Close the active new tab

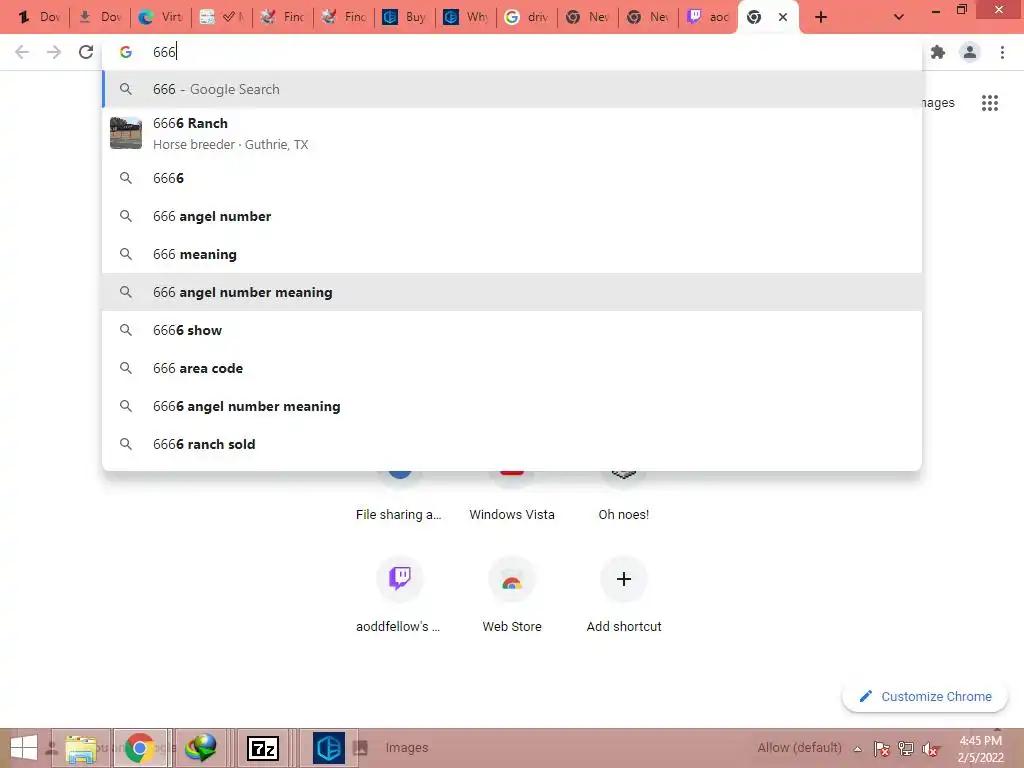783,17
